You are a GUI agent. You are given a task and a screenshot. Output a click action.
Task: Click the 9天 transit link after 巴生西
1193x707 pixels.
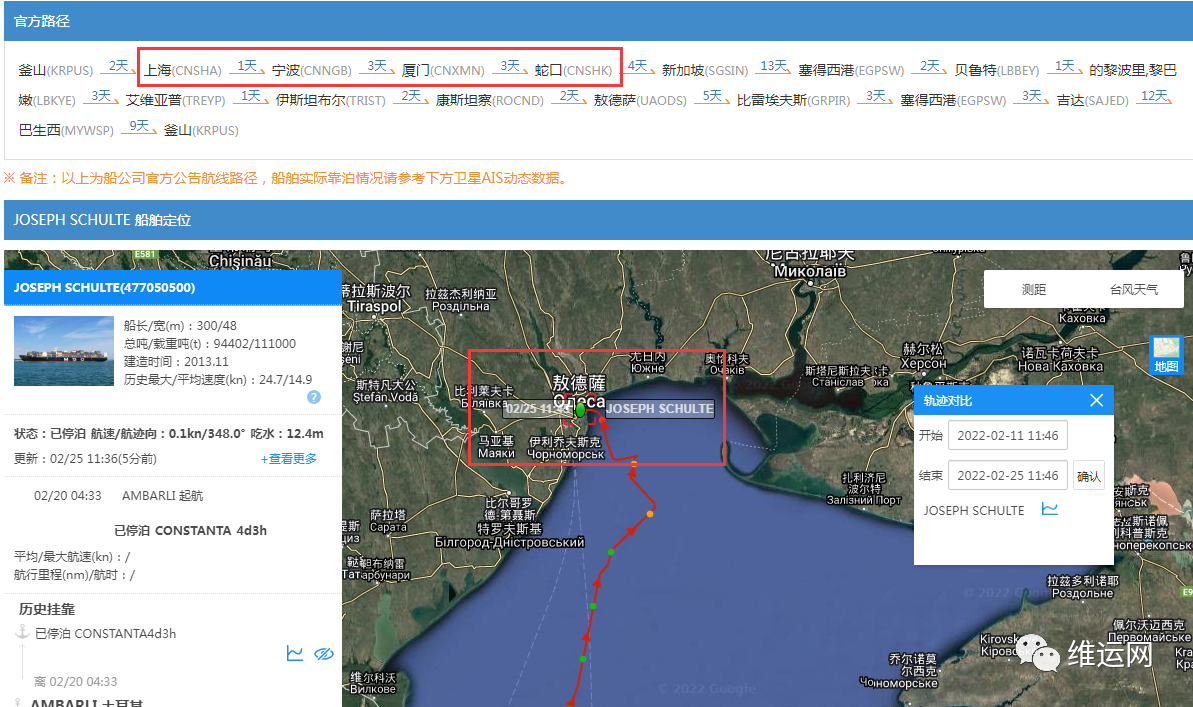click(139, 126)
